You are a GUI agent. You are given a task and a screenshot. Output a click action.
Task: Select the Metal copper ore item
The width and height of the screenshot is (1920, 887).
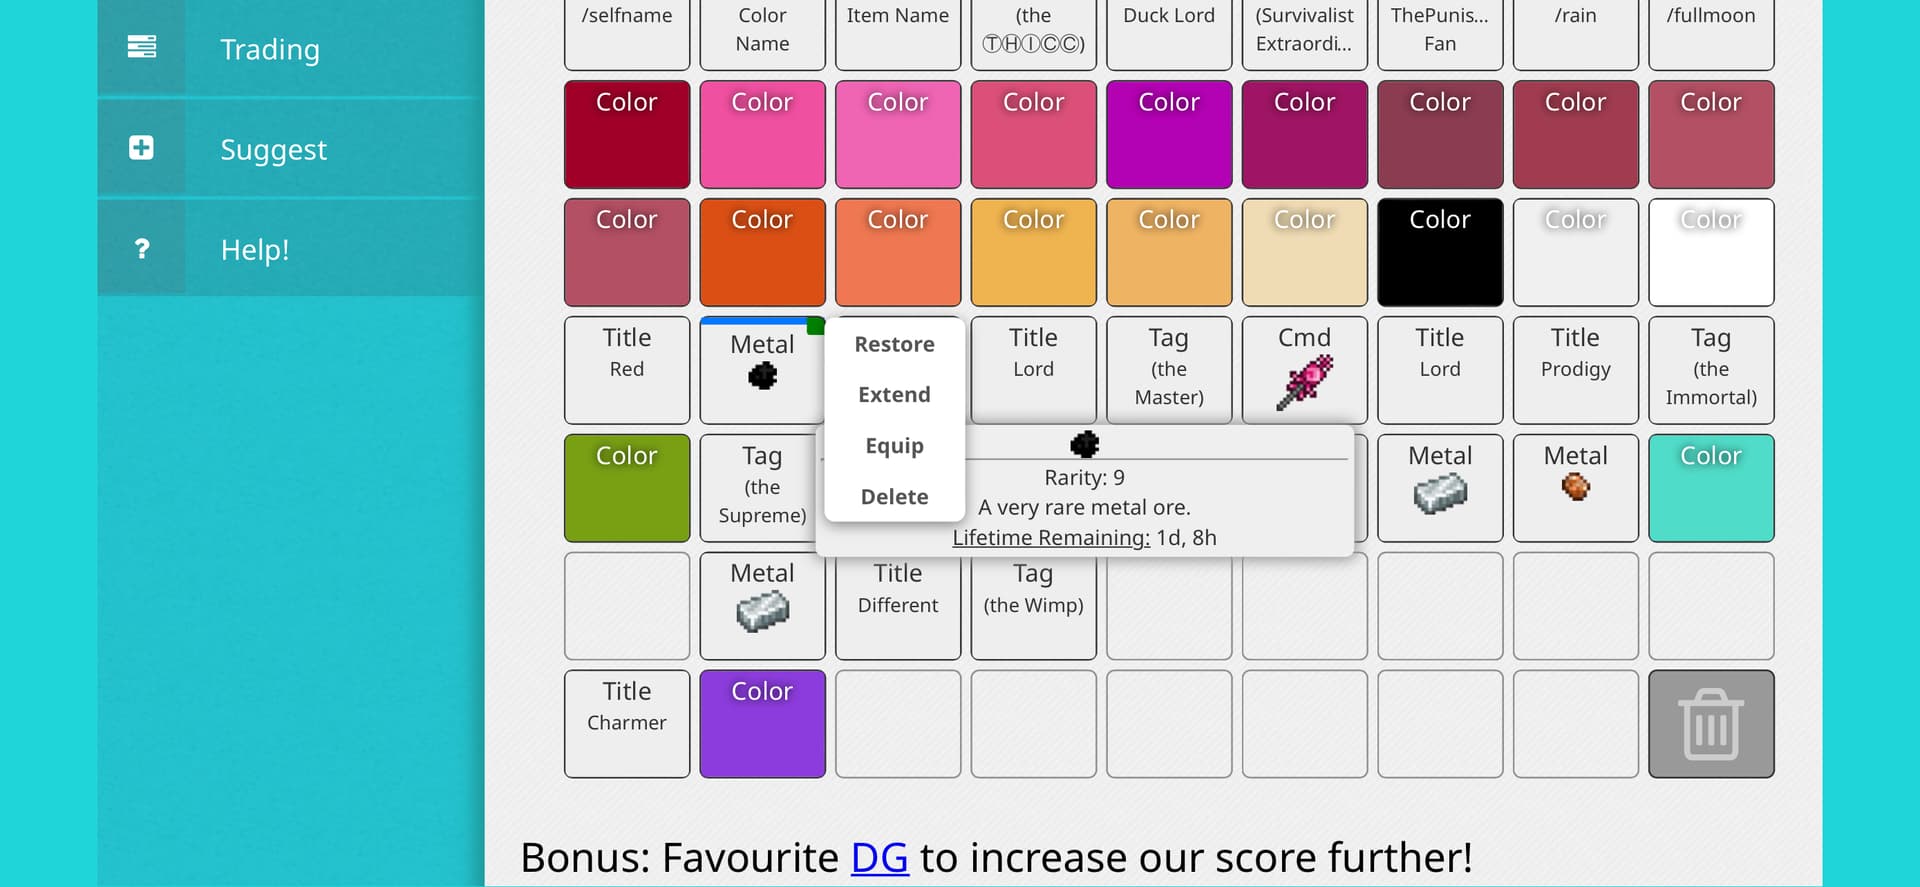[1575, 488]
